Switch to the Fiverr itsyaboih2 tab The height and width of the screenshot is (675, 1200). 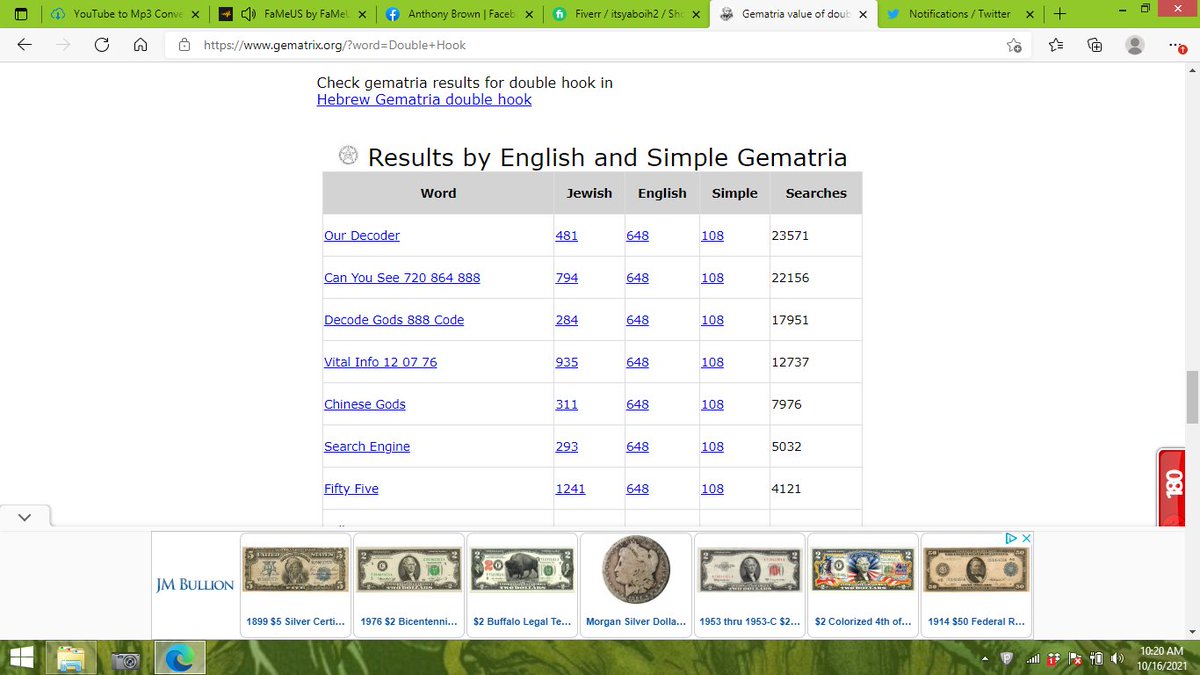pos(626,14)
